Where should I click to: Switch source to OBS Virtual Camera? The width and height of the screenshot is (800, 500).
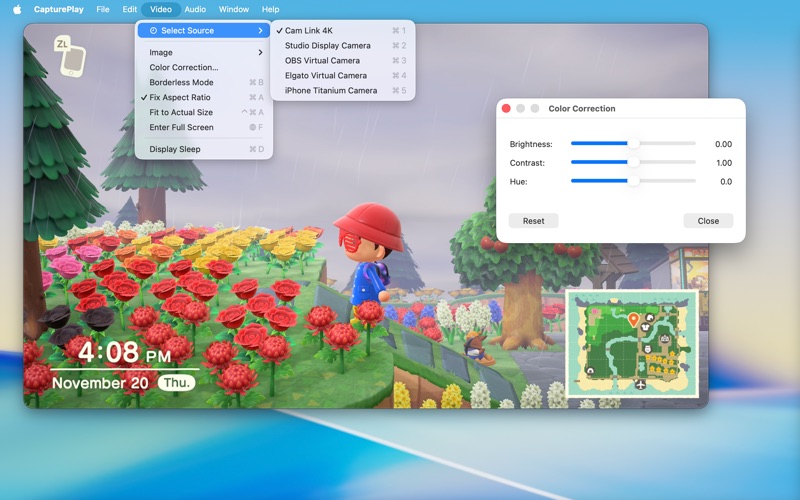click(342, 60)
